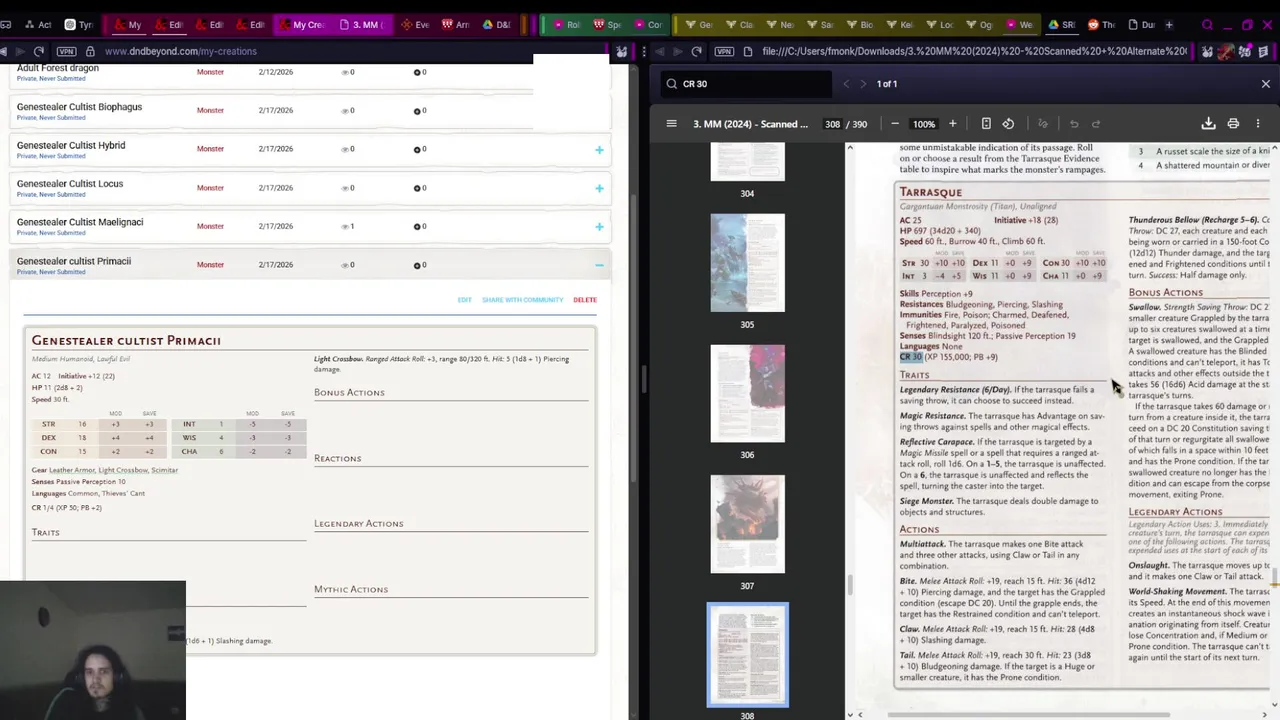Go forward in the PDF browser window
Viewport: 1280px width, 720px height.
(677, 51)
